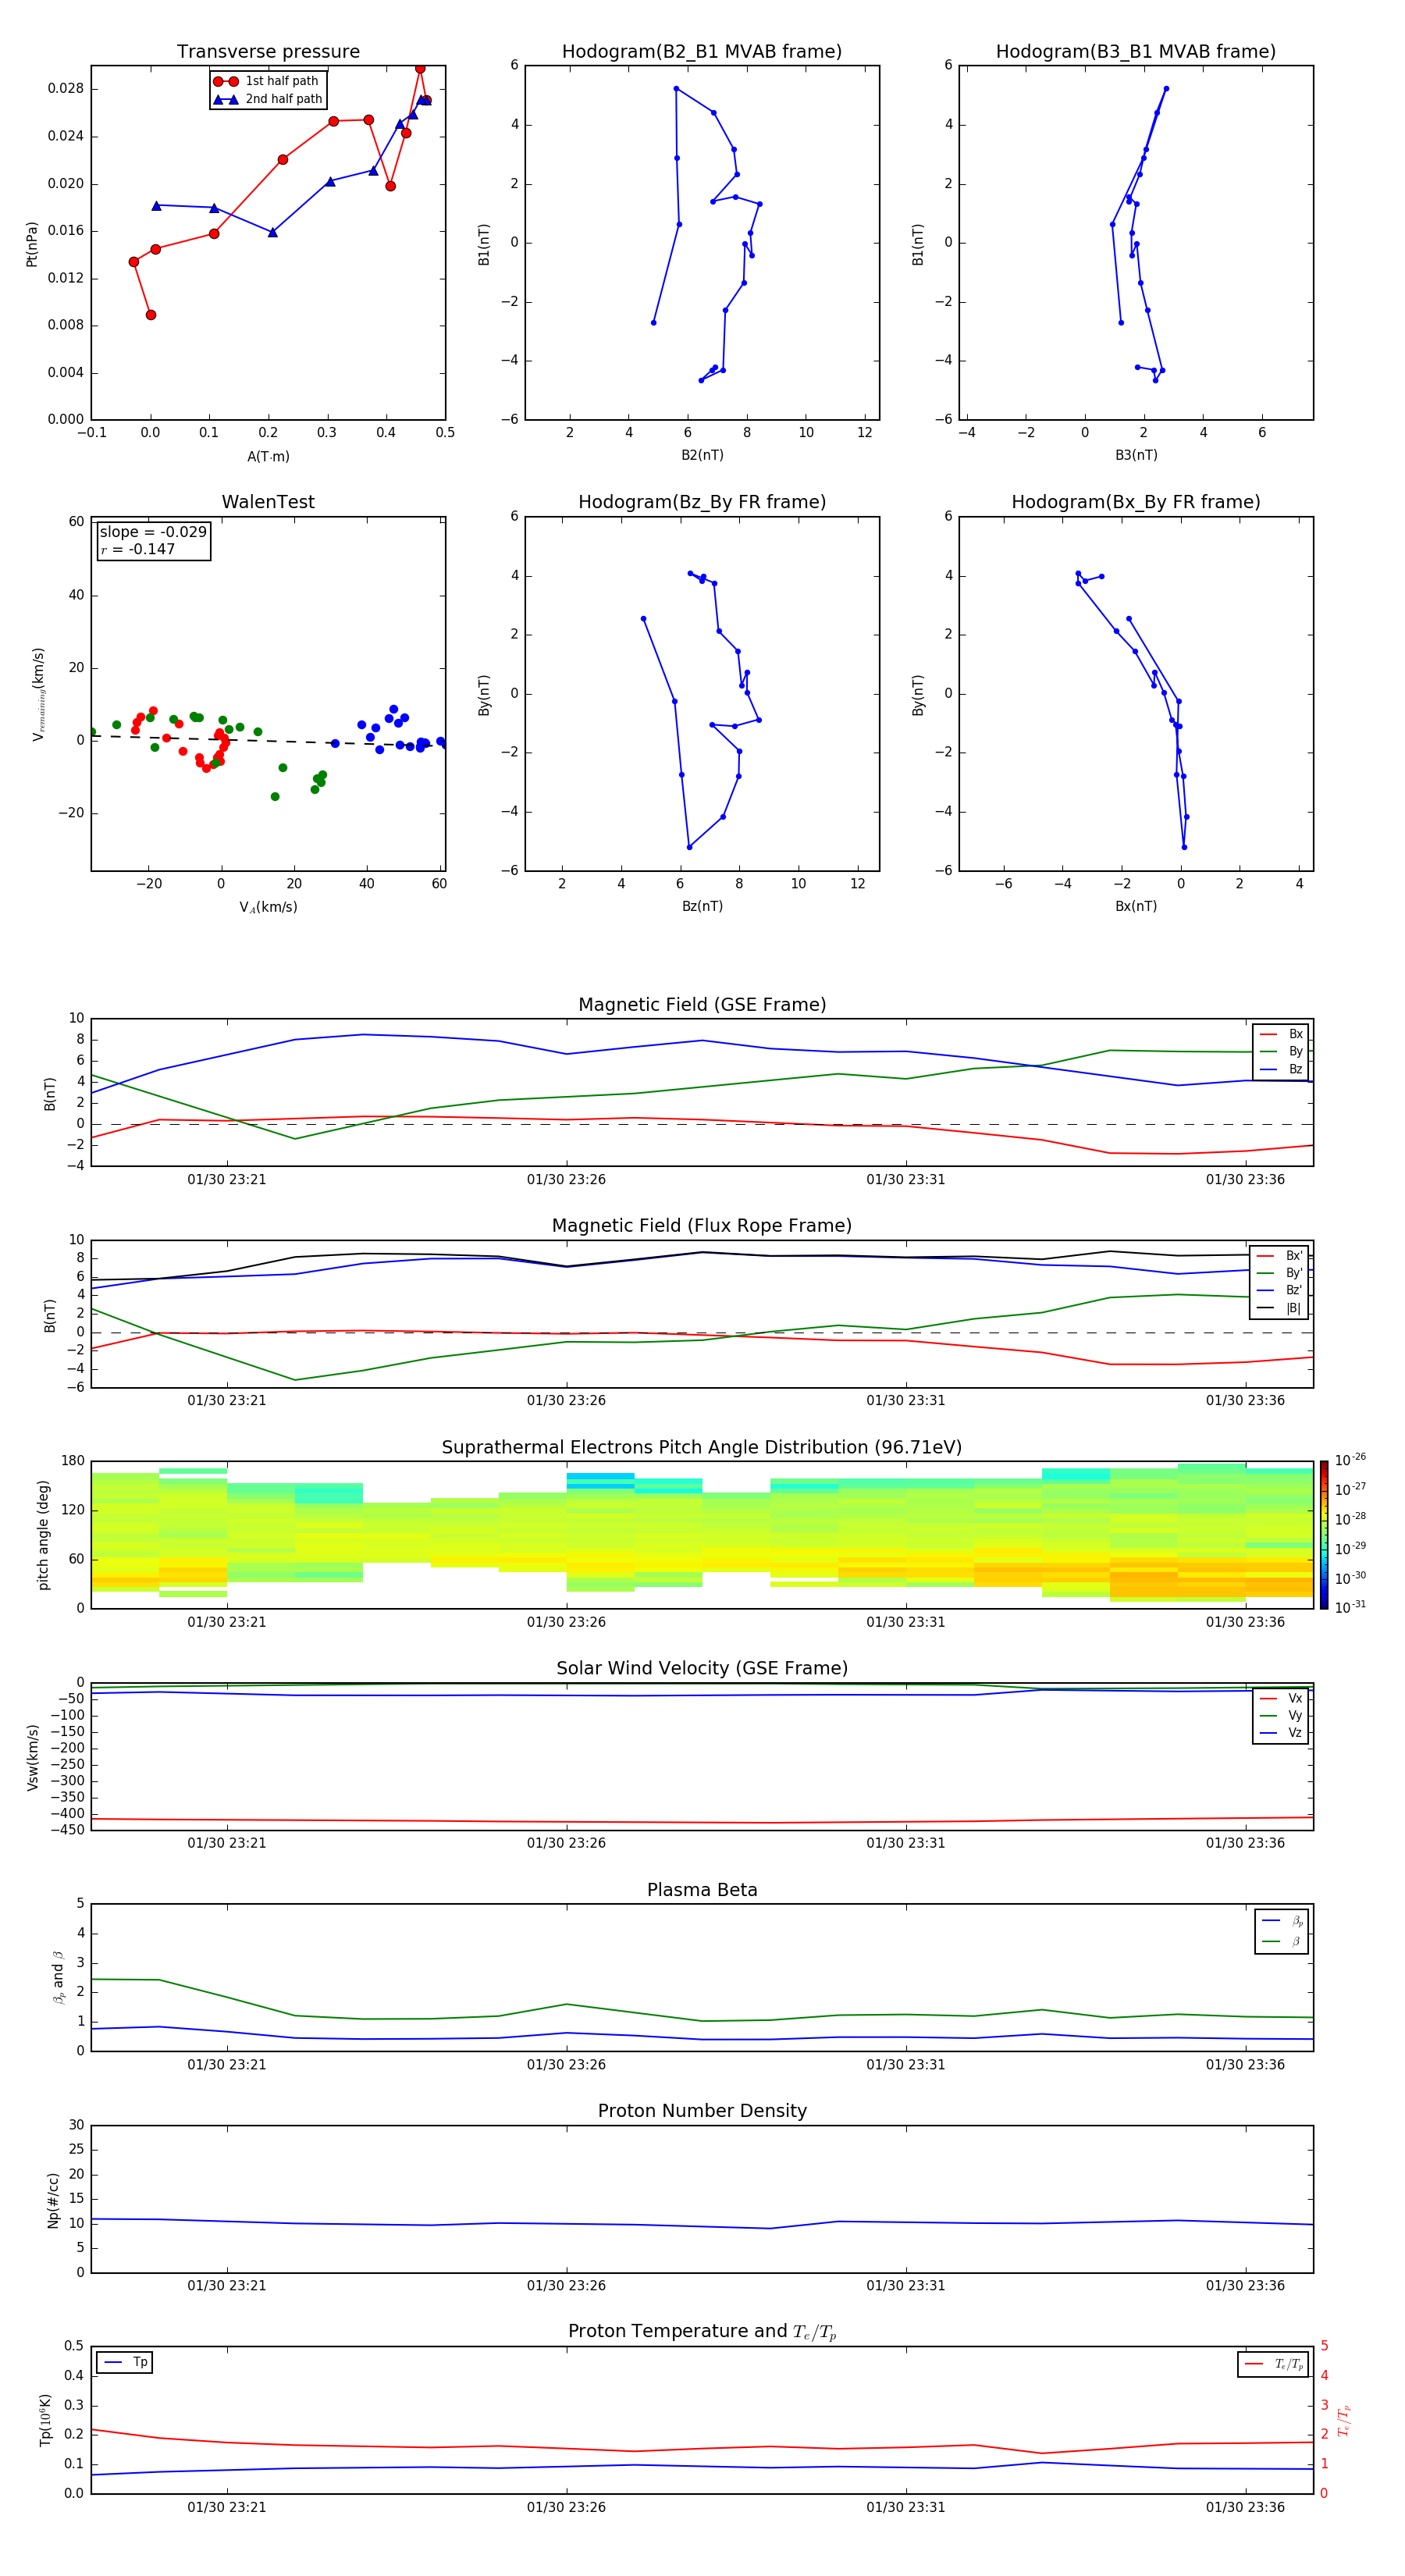Select the '|B|' entry in Flux Rope legend
Screen dimensions: 1405x2576
[1280, 1308]
